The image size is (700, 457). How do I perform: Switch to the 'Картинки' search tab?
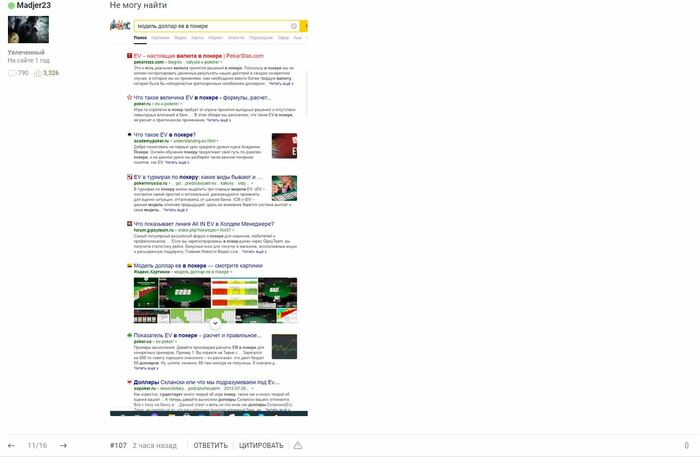(x=160, y=38)
